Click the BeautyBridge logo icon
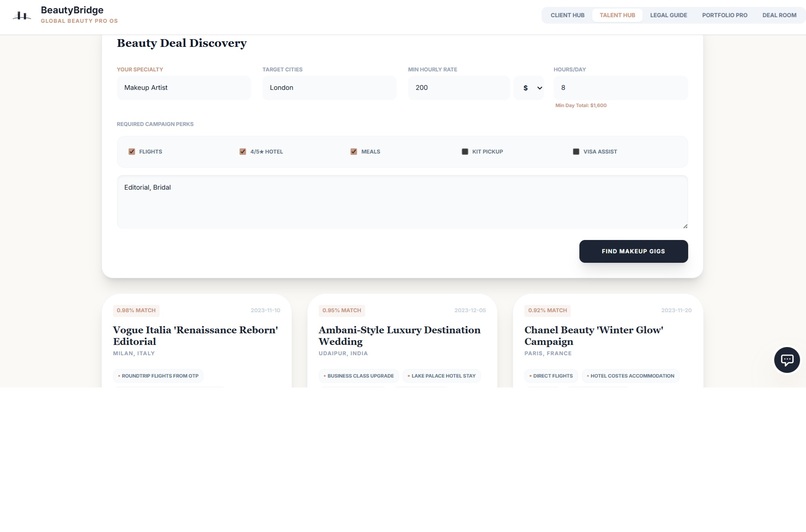The height and width of the screenshot is (532, 806). tap(22, 15)
